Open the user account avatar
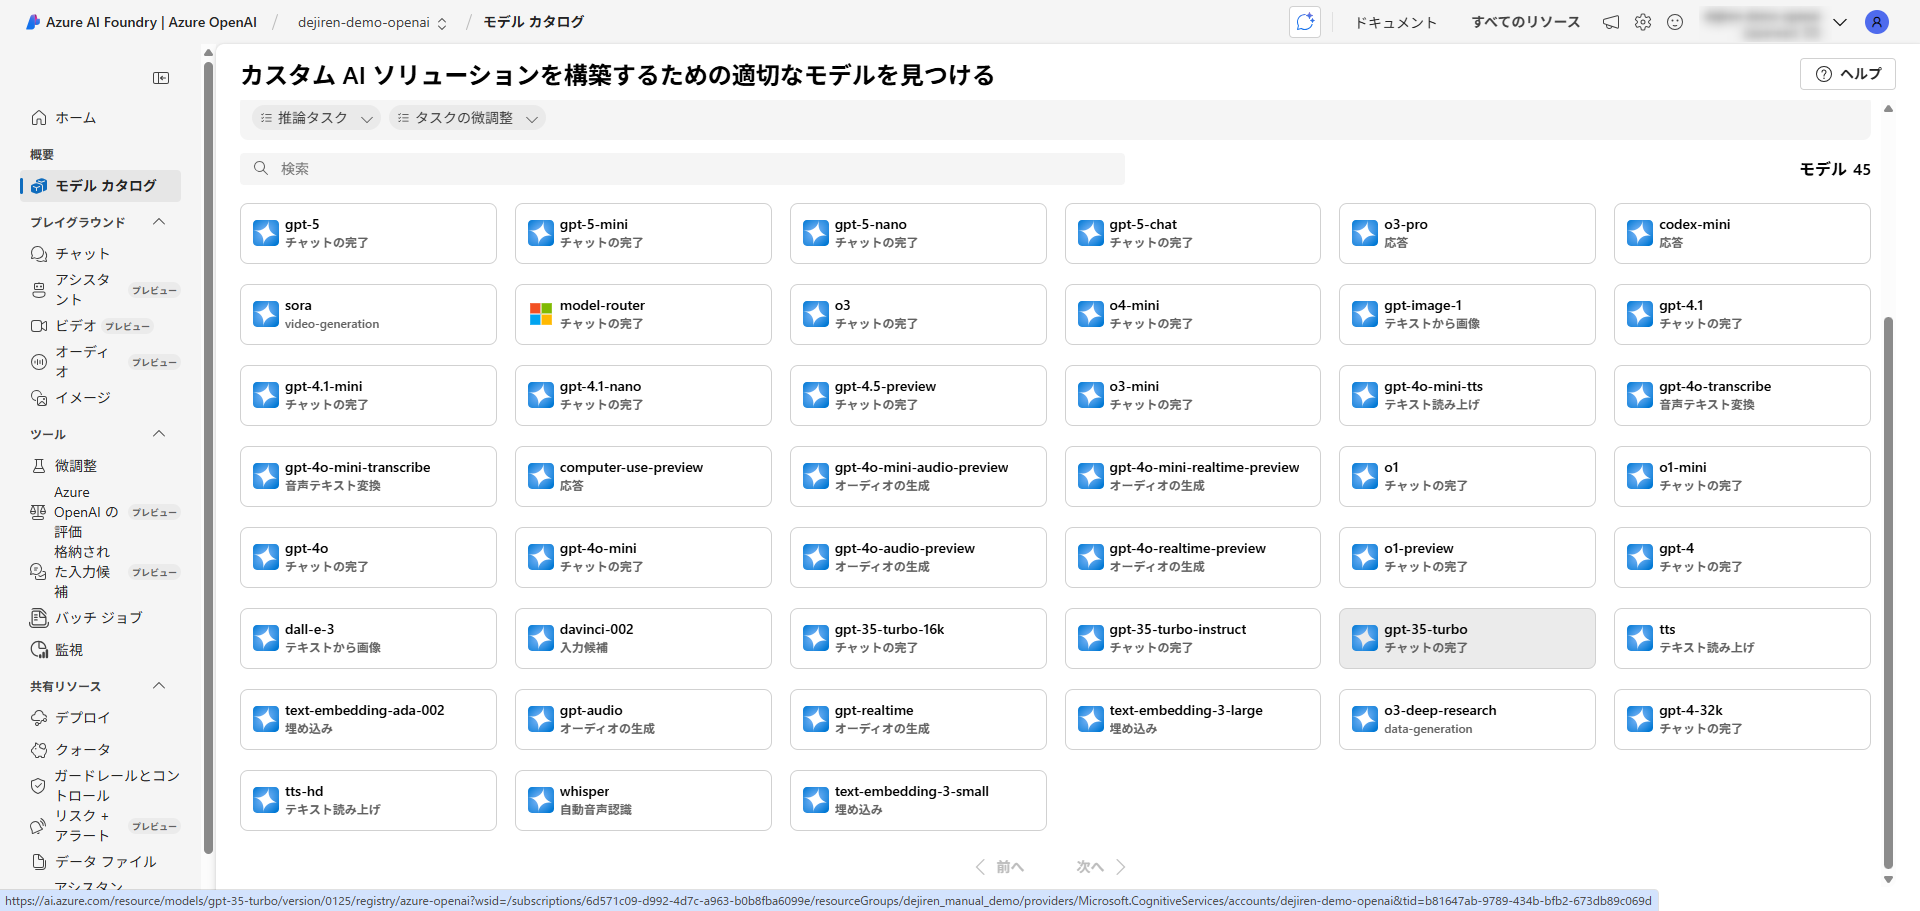 1877,22
